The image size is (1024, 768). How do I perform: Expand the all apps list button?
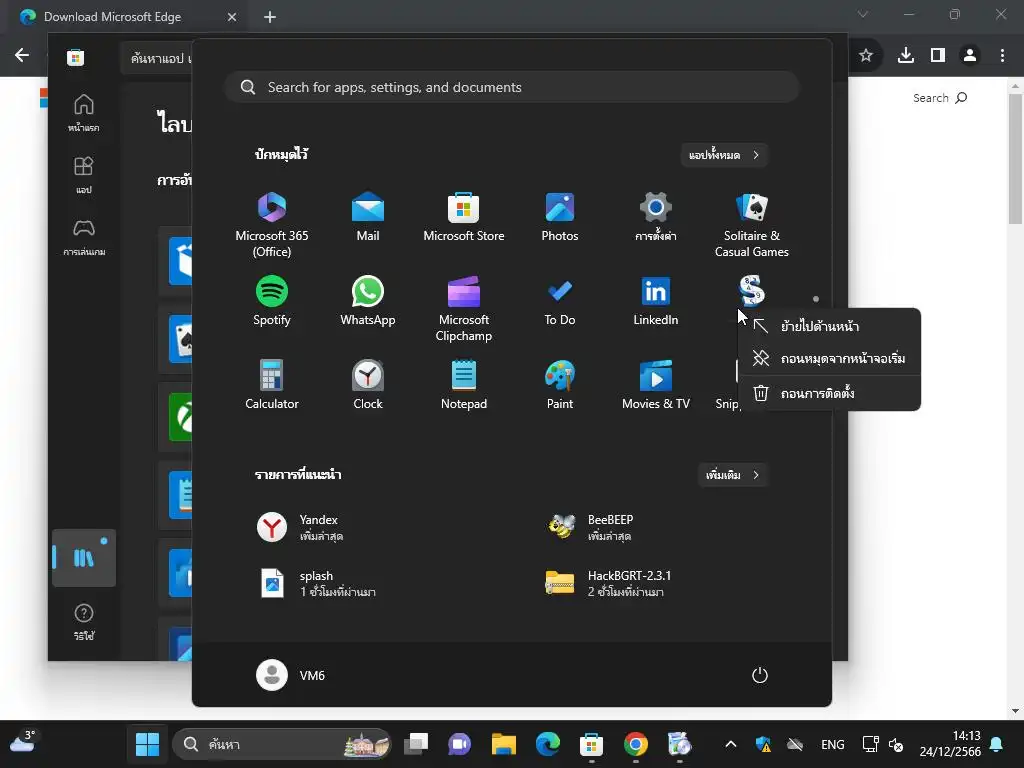[724, 155]
